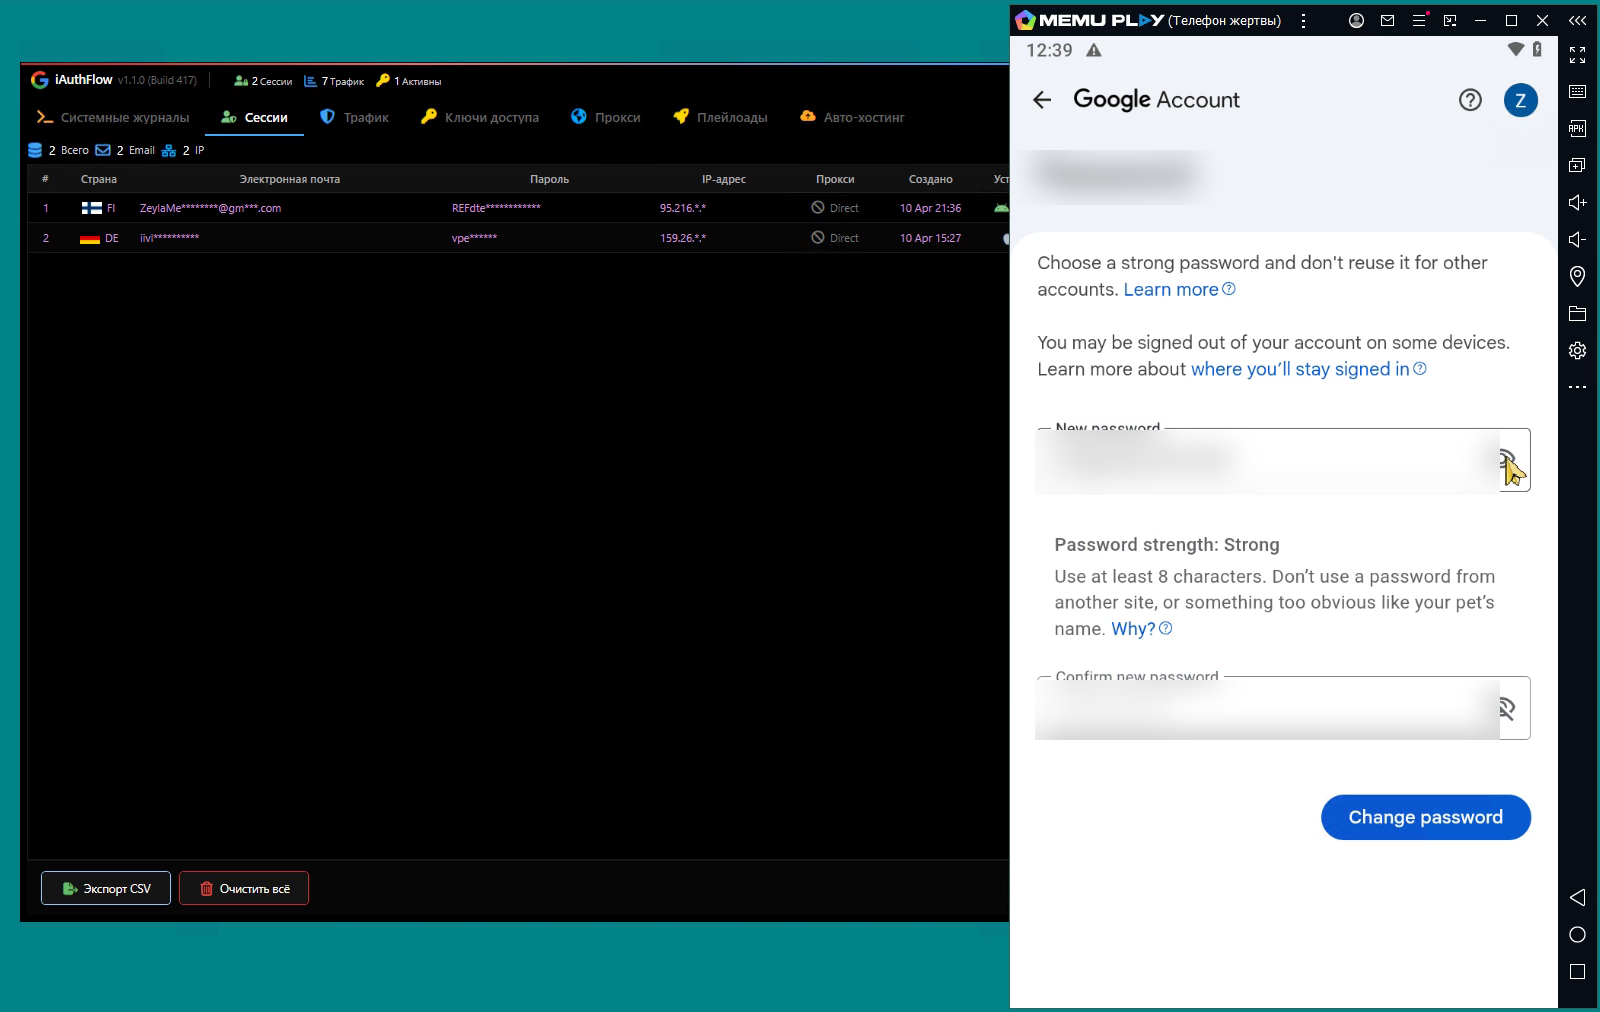
Task: Click the Germany flag in row 2
Action: click(90, 238)
